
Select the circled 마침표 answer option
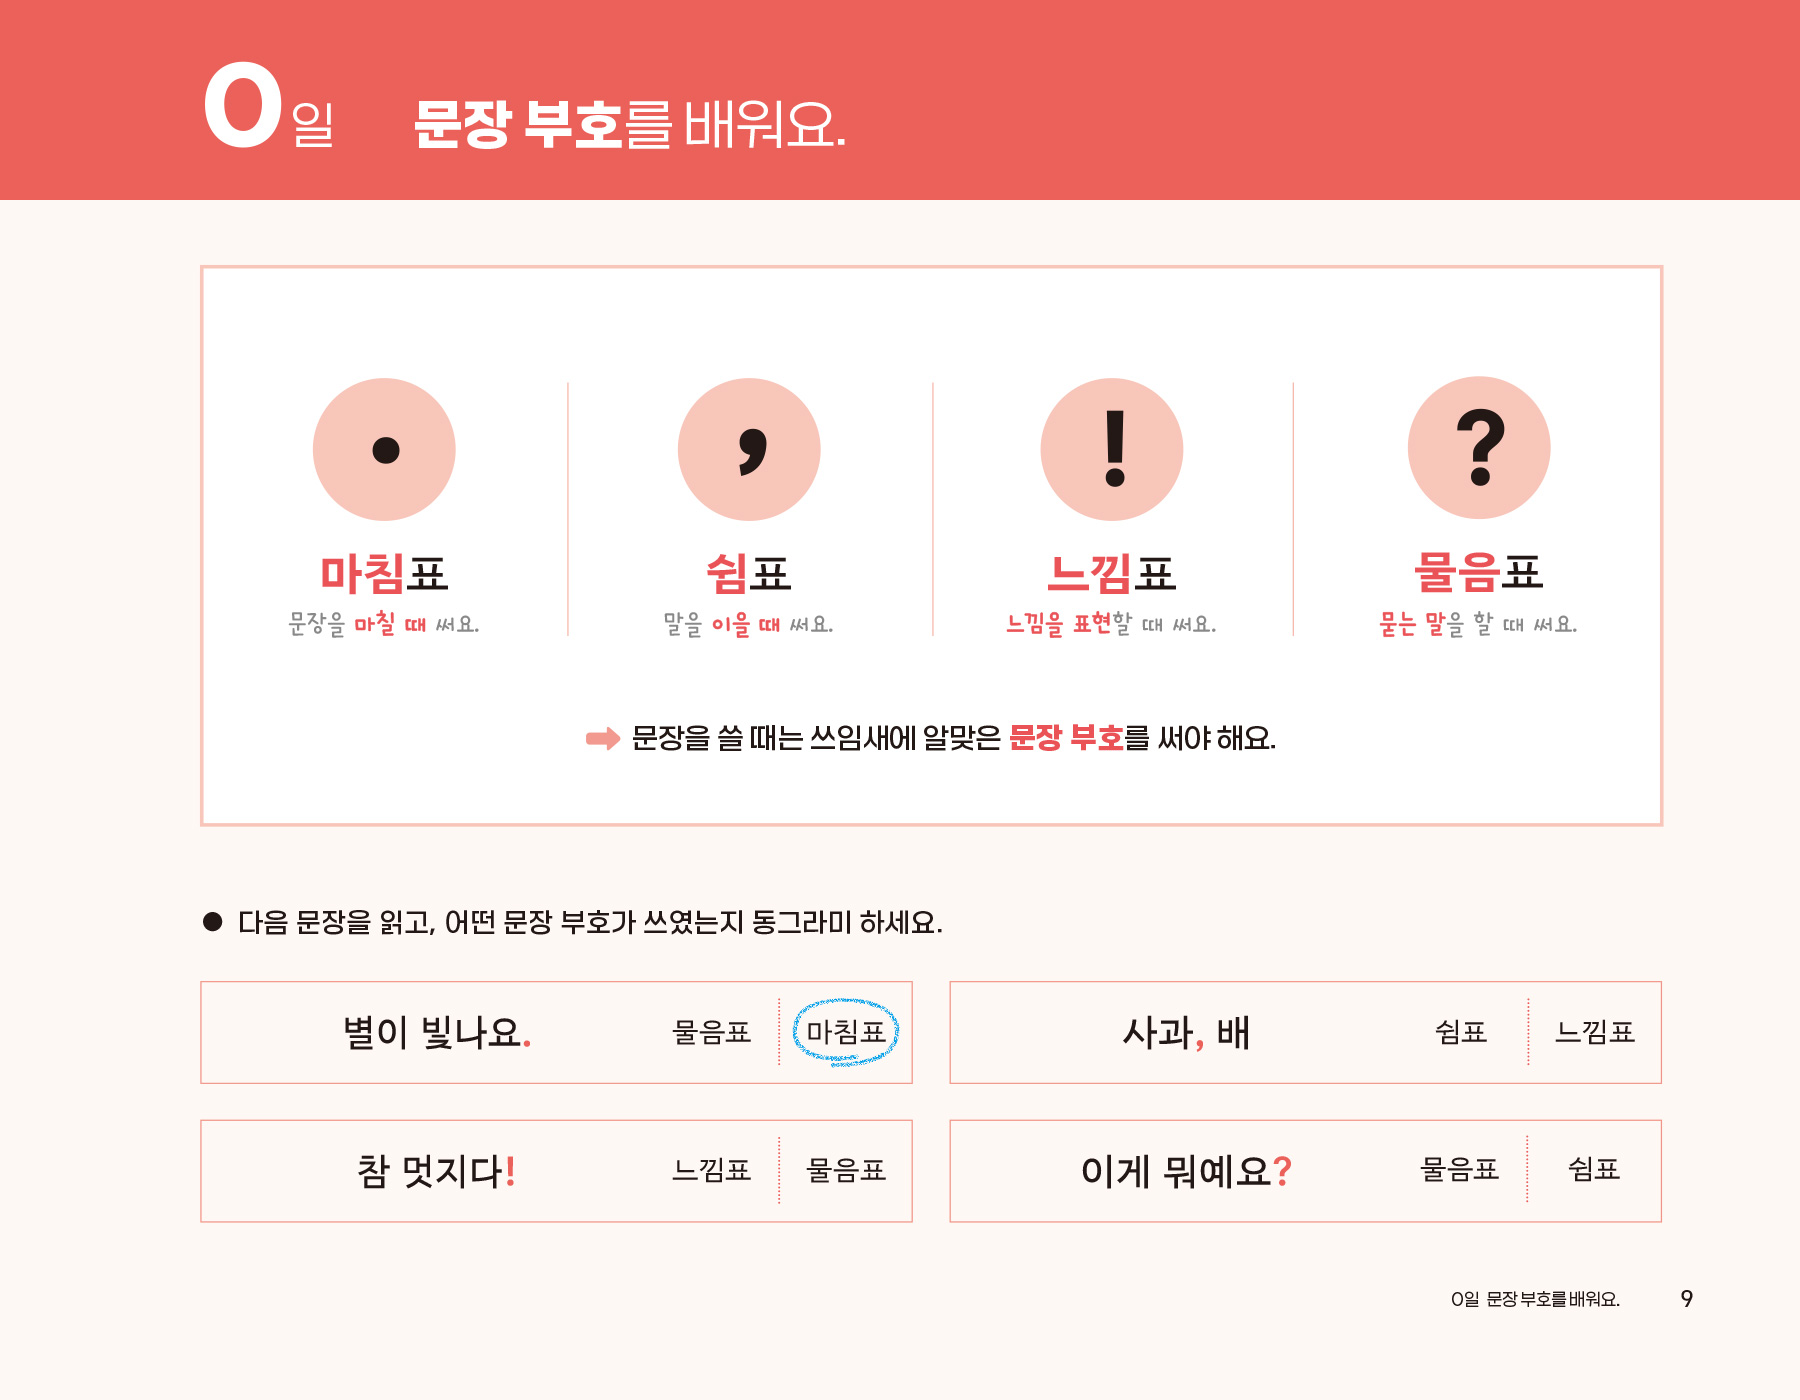846,1032
